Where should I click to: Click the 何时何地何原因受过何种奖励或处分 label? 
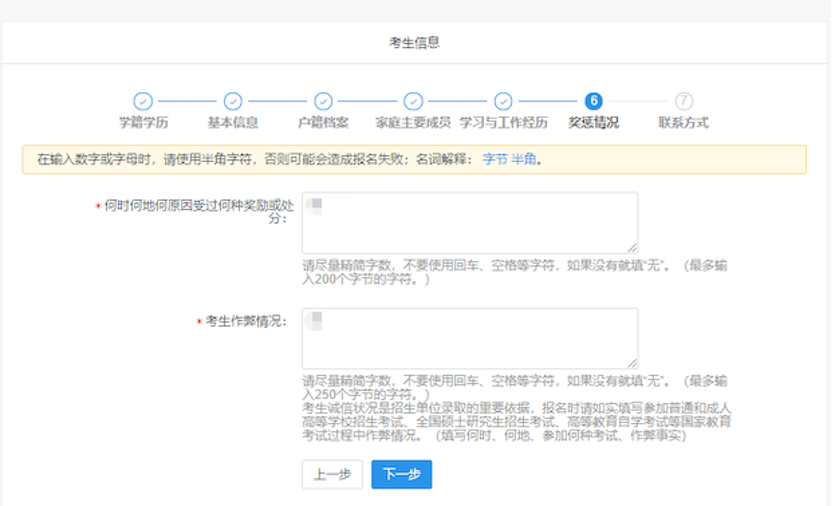198,212
